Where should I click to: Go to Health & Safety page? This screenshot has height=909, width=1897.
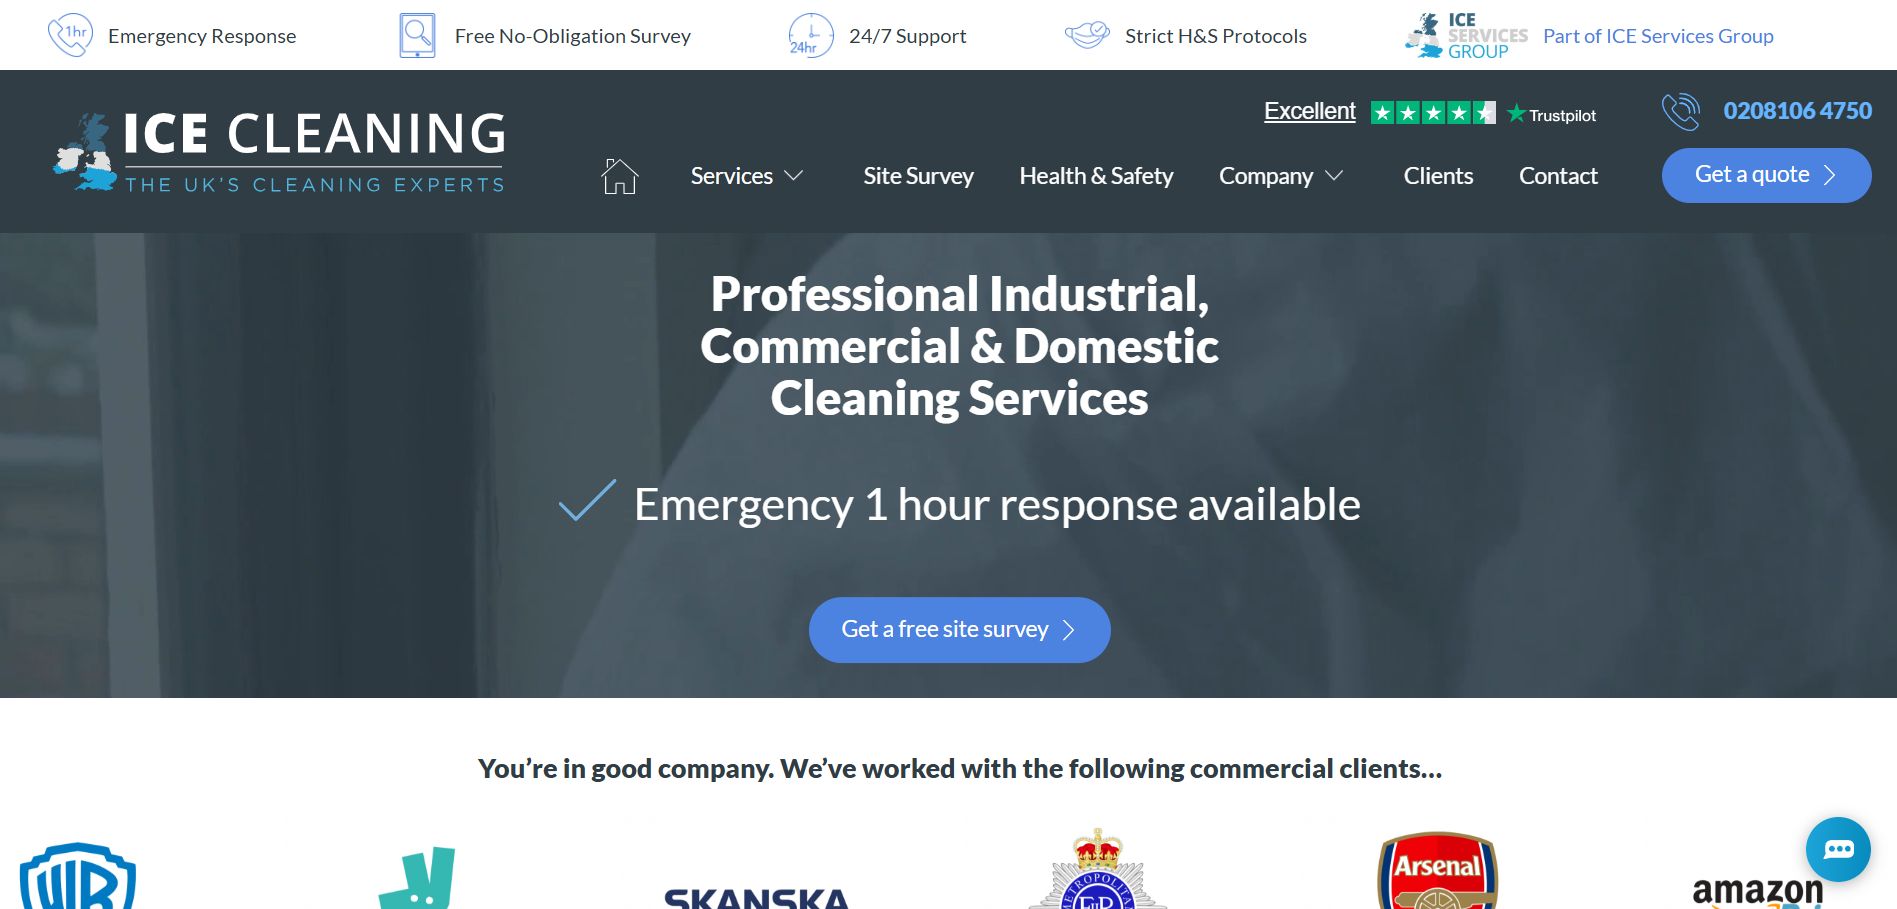(x=1096, y=176)
